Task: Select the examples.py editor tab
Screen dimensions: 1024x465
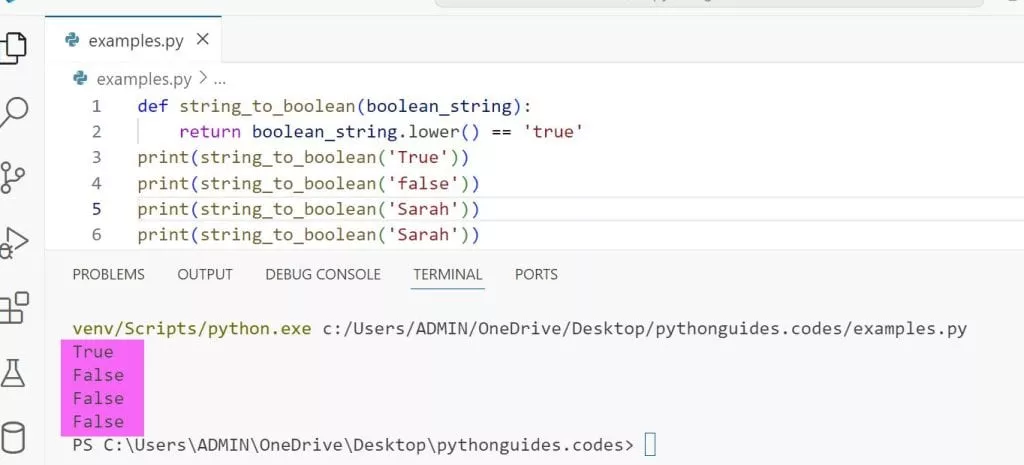Action: (x=134, y=41)
